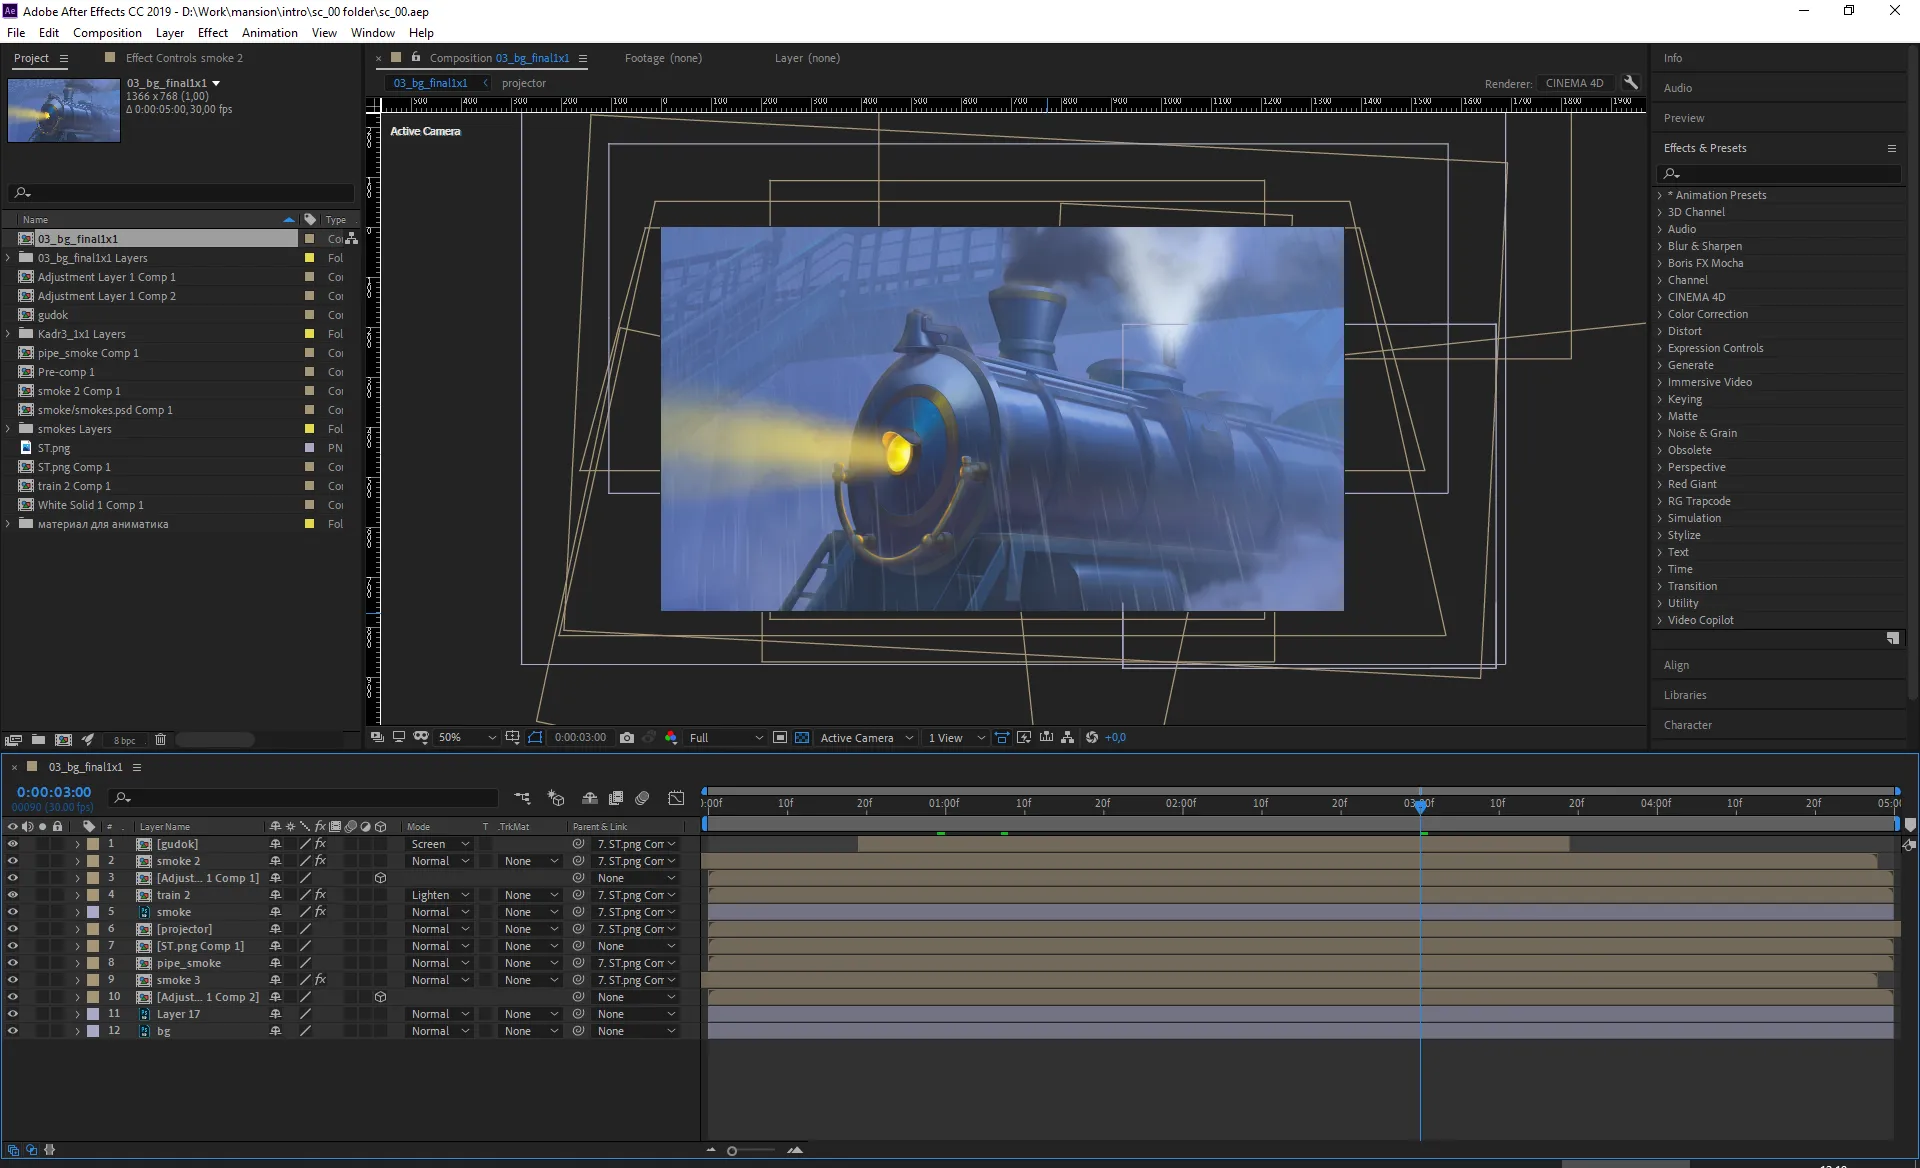The height and width of the screenshot is (1168, 1920).
Task: Expand the smokes Layers folder in Project
Action: coord(9,429)
